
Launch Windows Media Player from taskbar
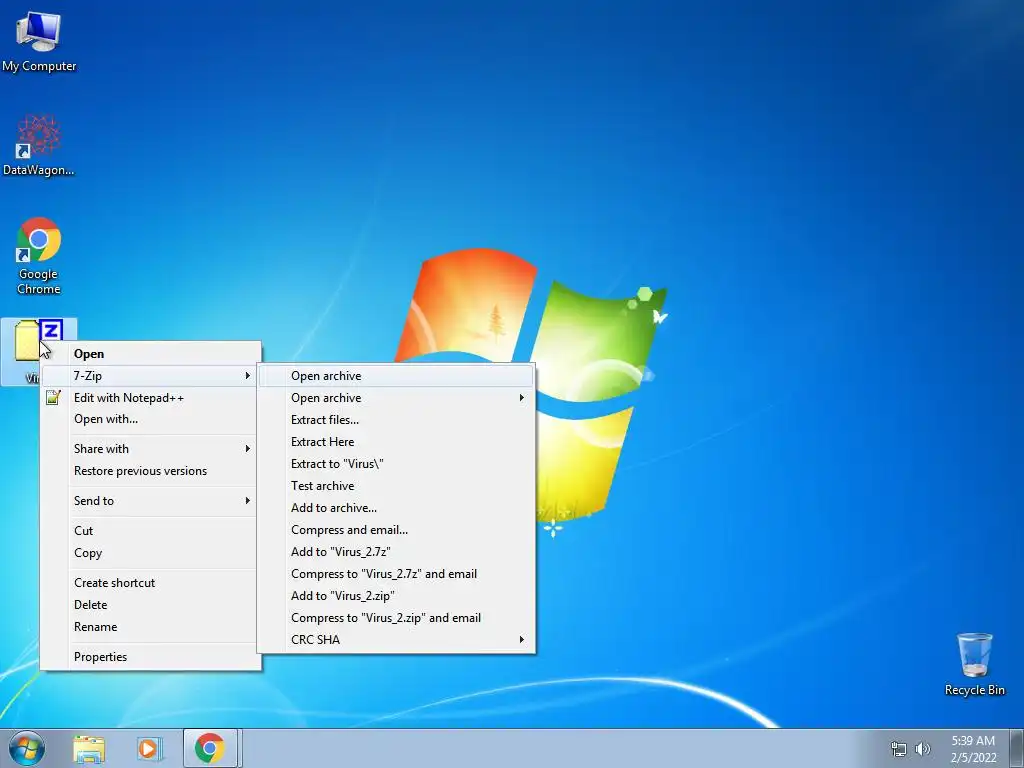tap(150, 748)
